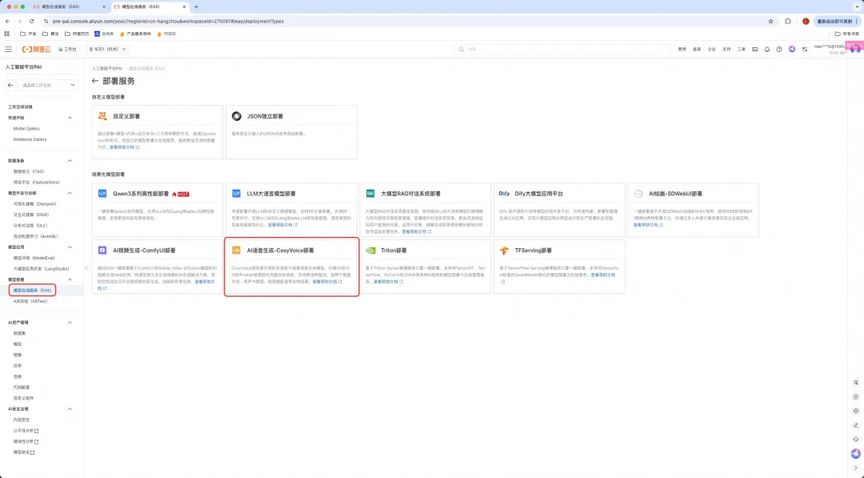Click the TFServing部署 TensorFlow icon
The image size is (864, 478).
click(x=505, y=251)
